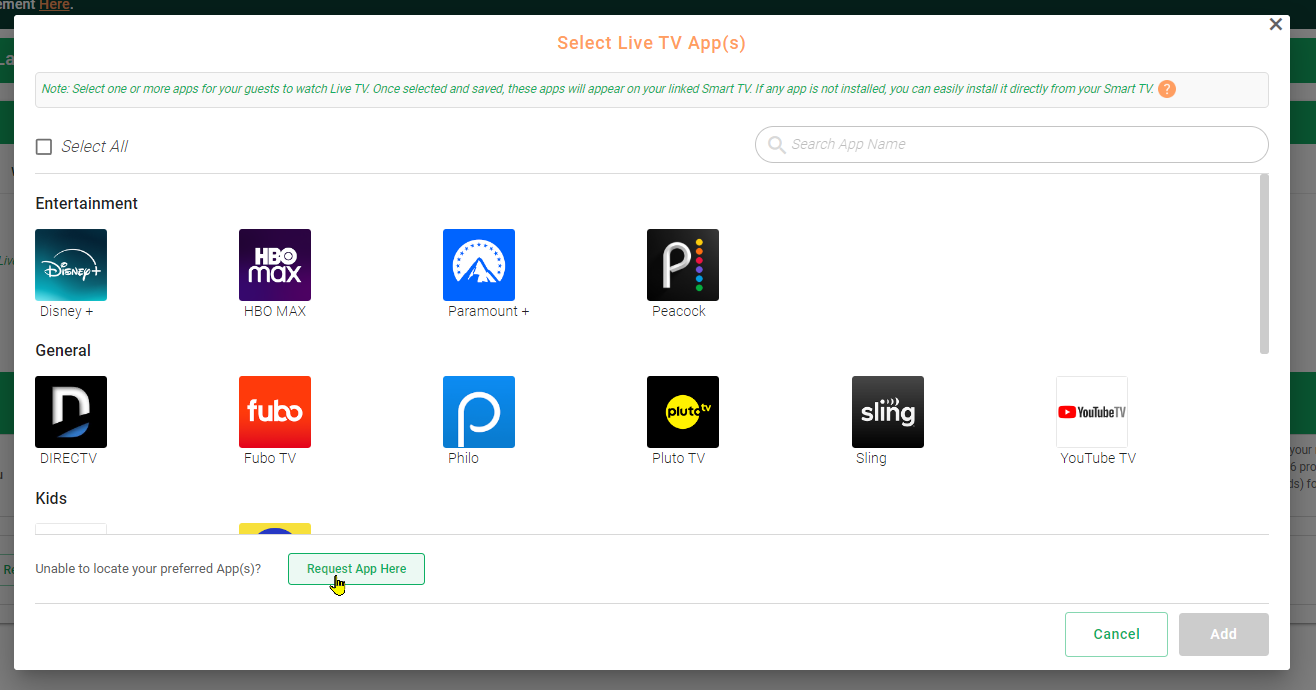This screenshot has height=690, width=1316.
Task: Click the YouTube TV label text
Action: click(x=1098, y=458)
